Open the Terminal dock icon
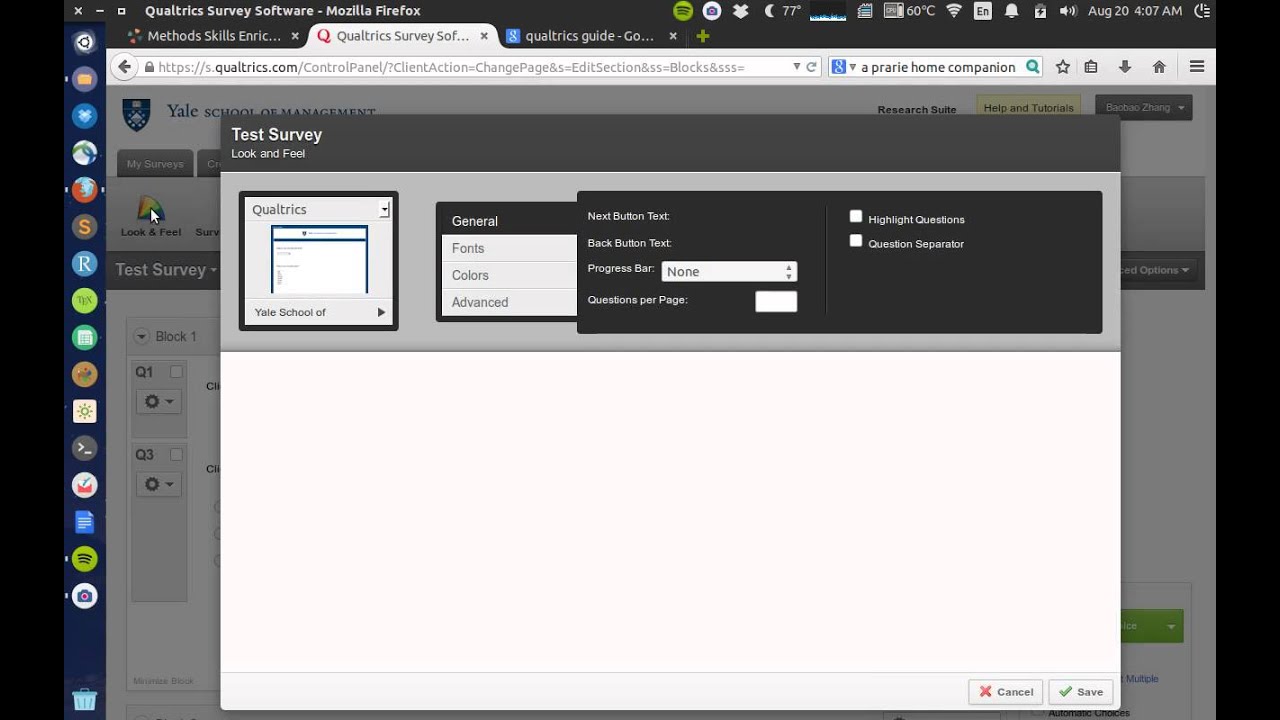1280x720 pixels. pyautogui.click(x=85, y=448)
